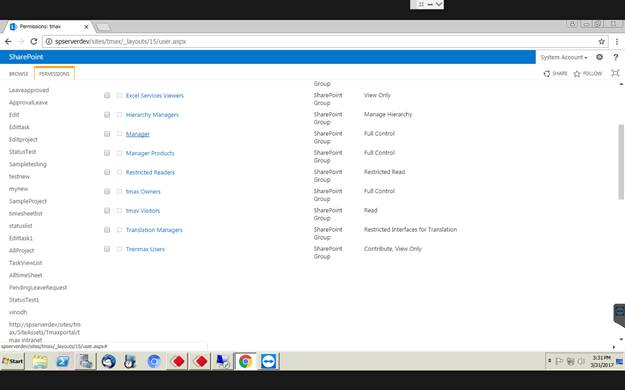Open SharePoint help question mark

(615, 57)
